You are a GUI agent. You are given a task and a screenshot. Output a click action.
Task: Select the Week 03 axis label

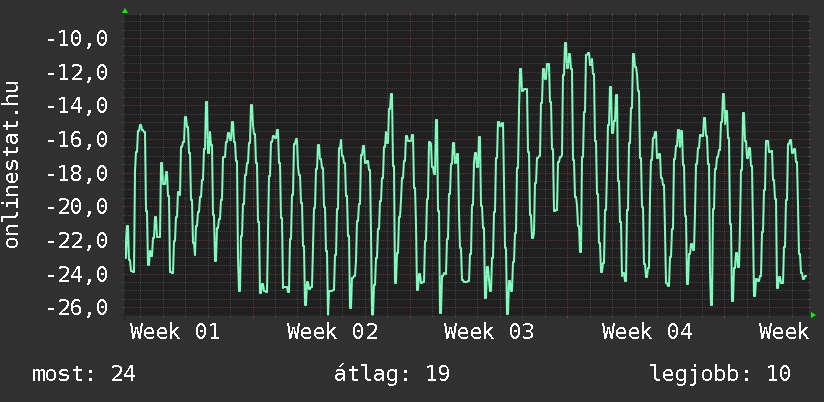(489, 331)
